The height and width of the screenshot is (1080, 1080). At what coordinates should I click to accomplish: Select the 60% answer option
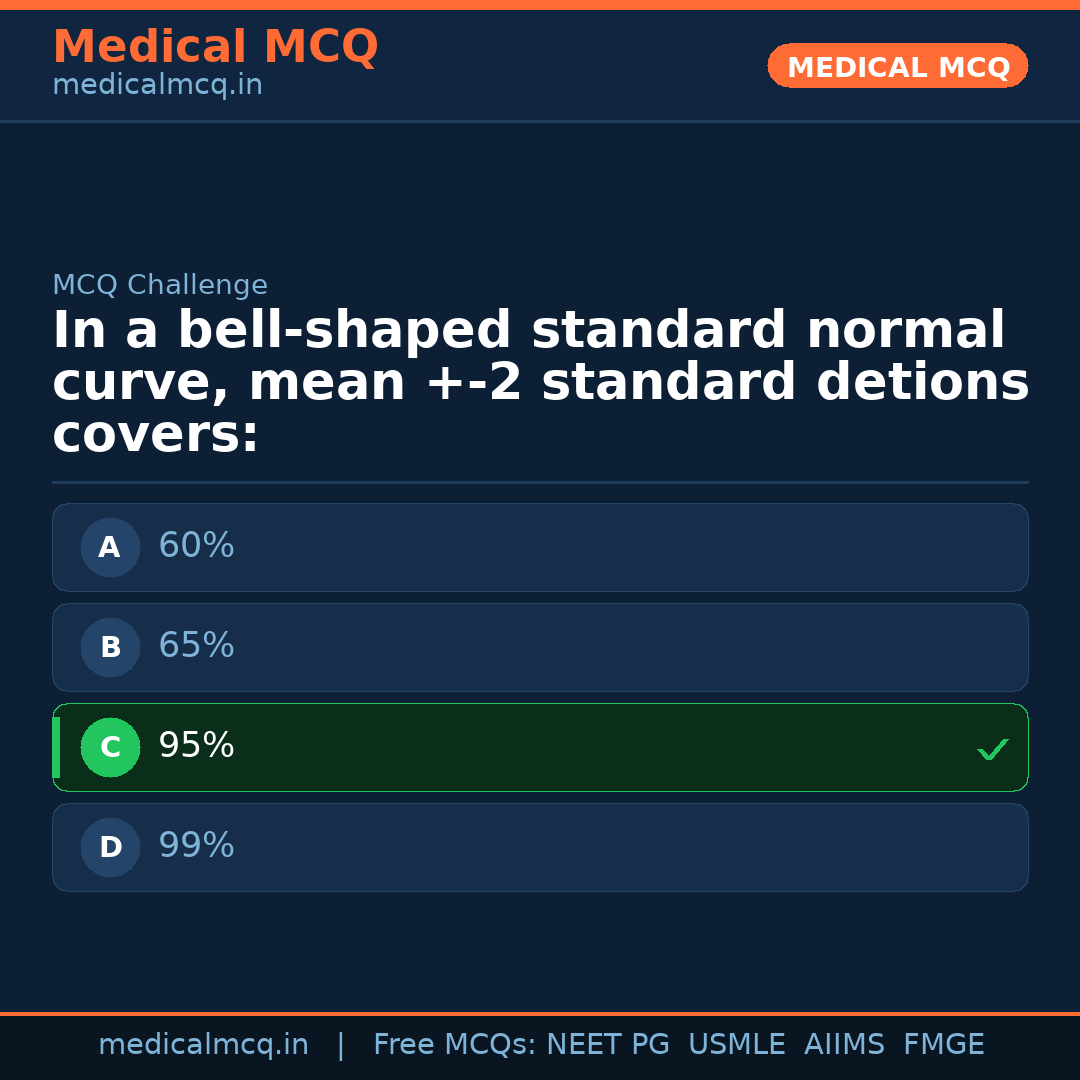[x=540, y=547]
